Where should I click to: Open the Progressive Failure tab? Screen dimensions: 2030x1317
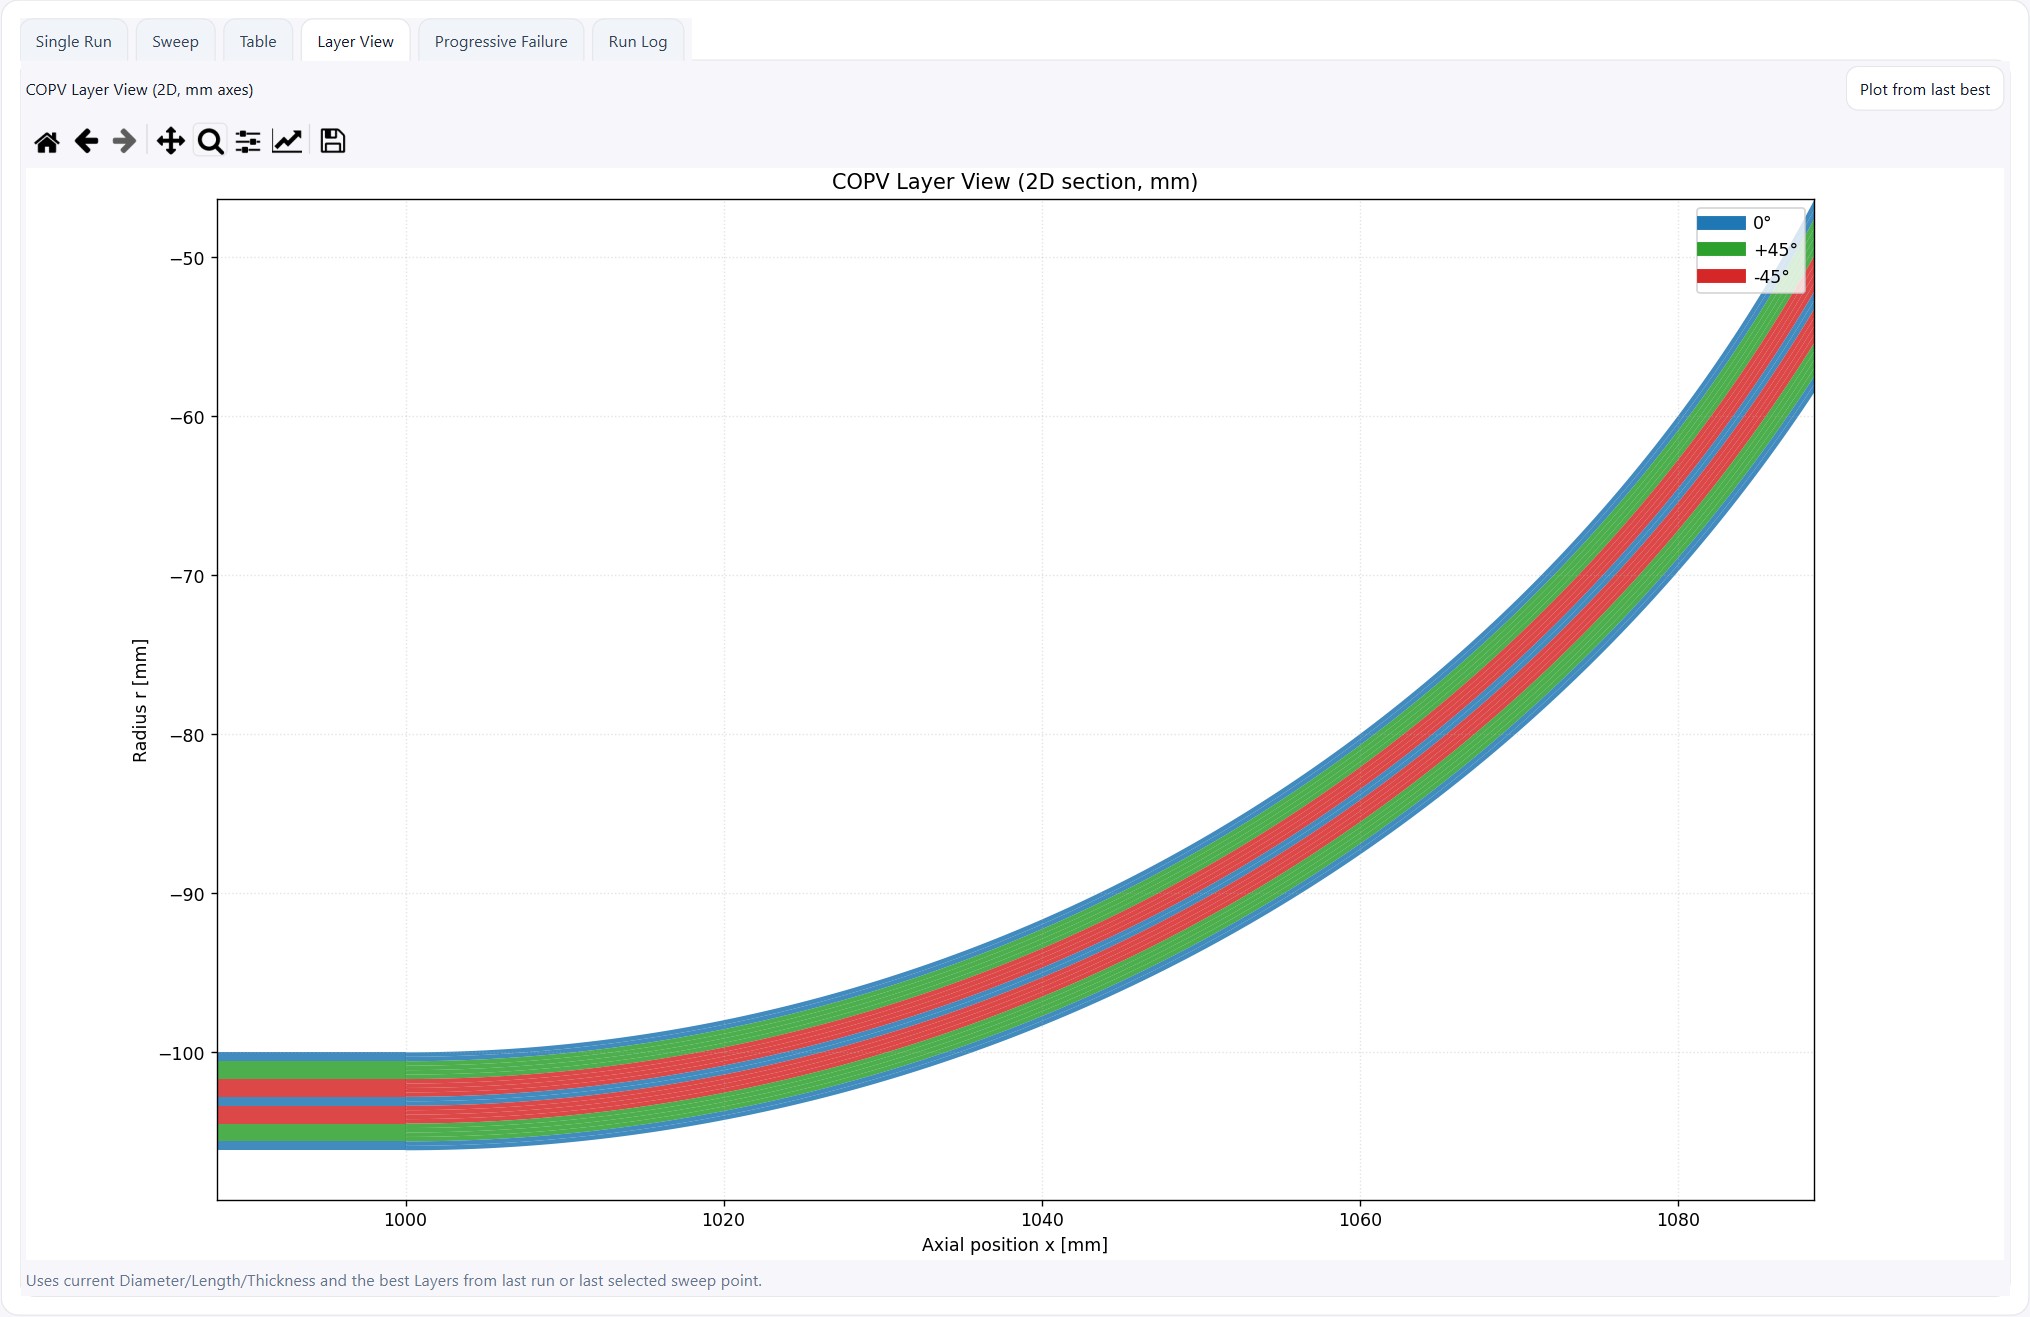[x=500, y=42]
